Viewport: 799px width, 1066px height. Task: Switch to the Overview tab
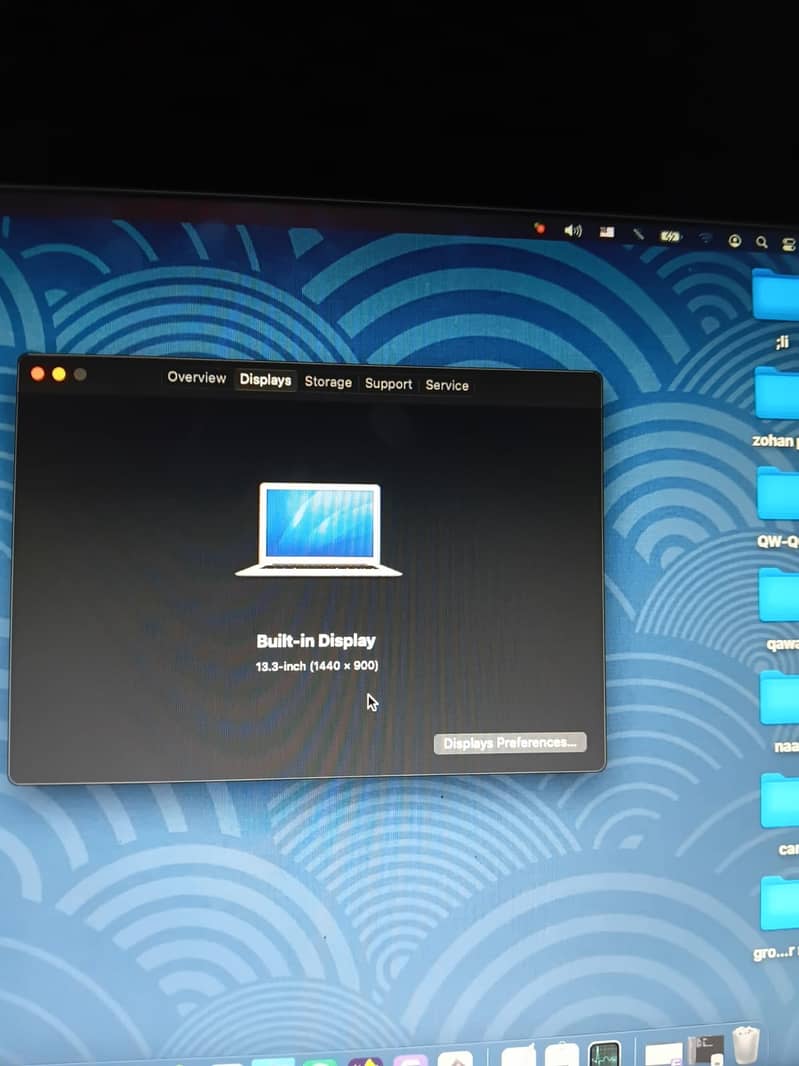[x=197, y=377]
